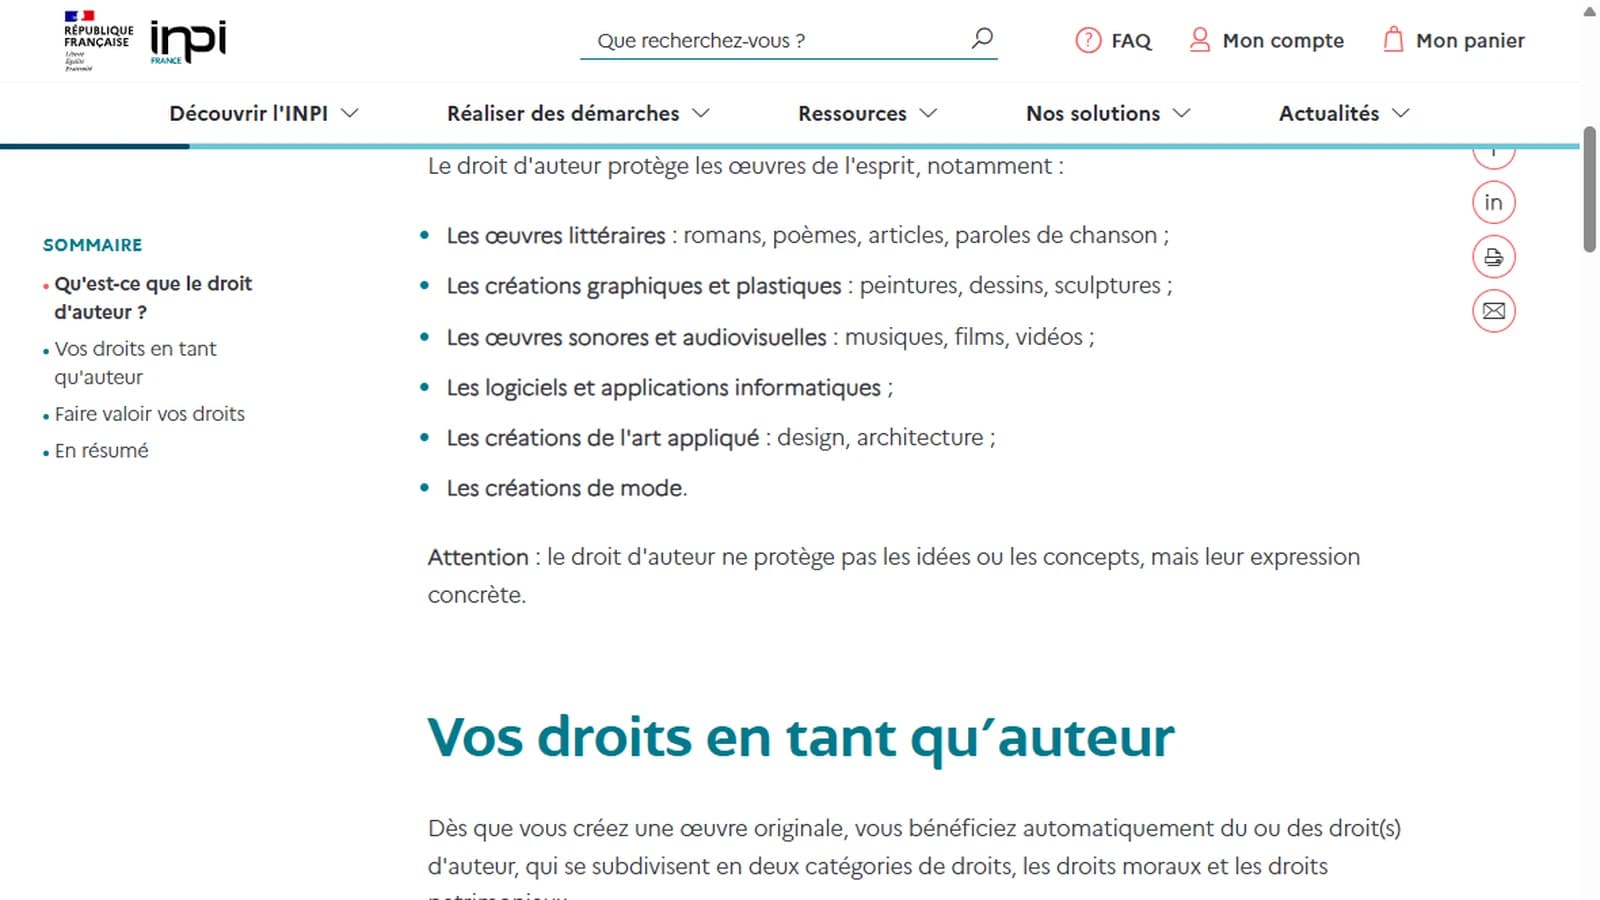Share the page on LinkedIn
This screenshot has height=900, width=1600.
tap(1494, 202)
